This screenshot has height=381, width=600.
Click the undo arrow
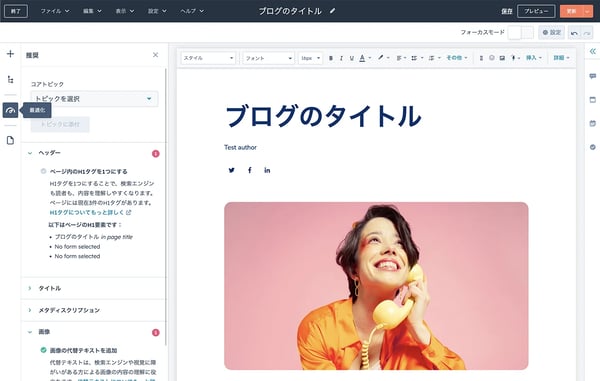click(x=574, y=33)
